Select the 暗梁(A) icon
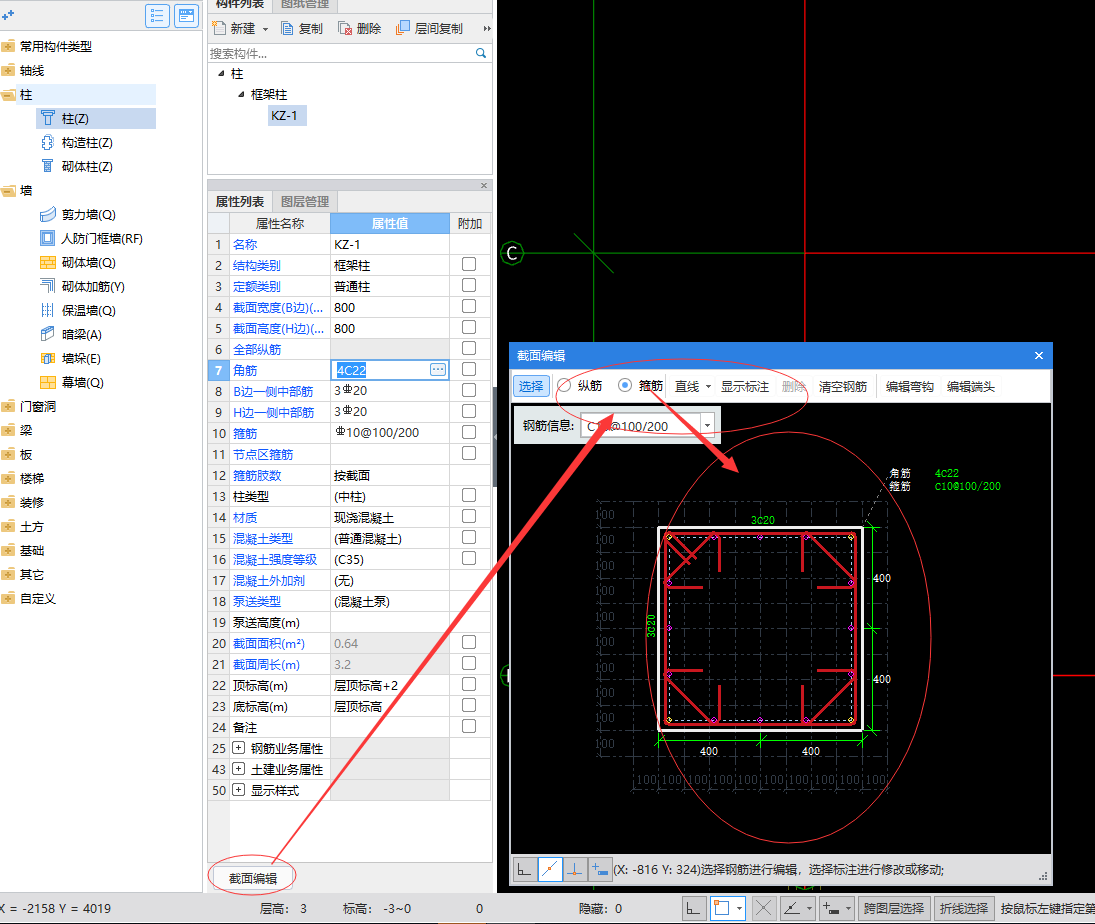Image resolution: width=1095 pixels, height=924 pixels. (47, 334)
